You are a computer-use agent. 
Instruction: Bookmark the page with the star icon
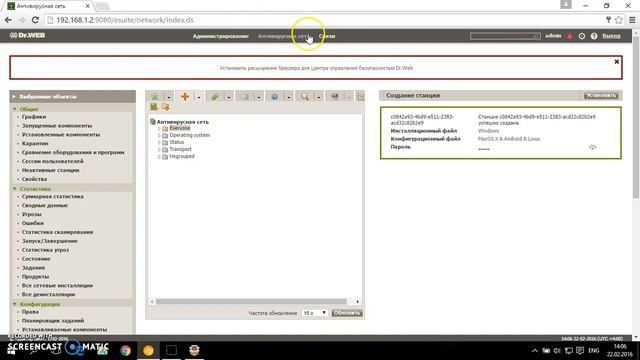[x=619, y=20]
